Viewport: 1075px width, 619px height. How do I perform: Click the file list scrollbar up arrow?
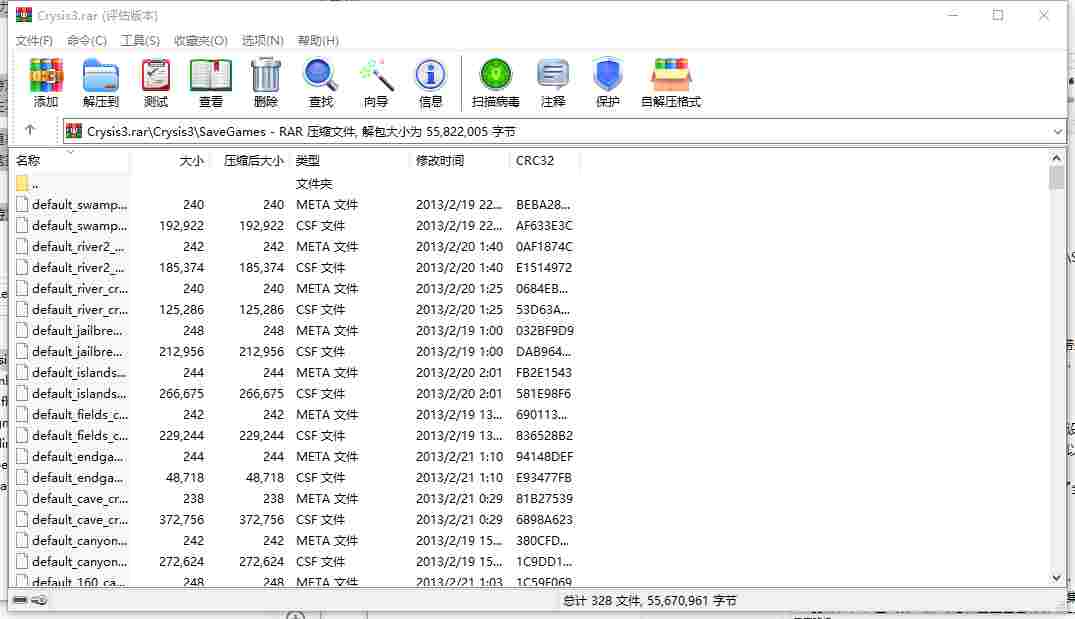click(1056, 158)
